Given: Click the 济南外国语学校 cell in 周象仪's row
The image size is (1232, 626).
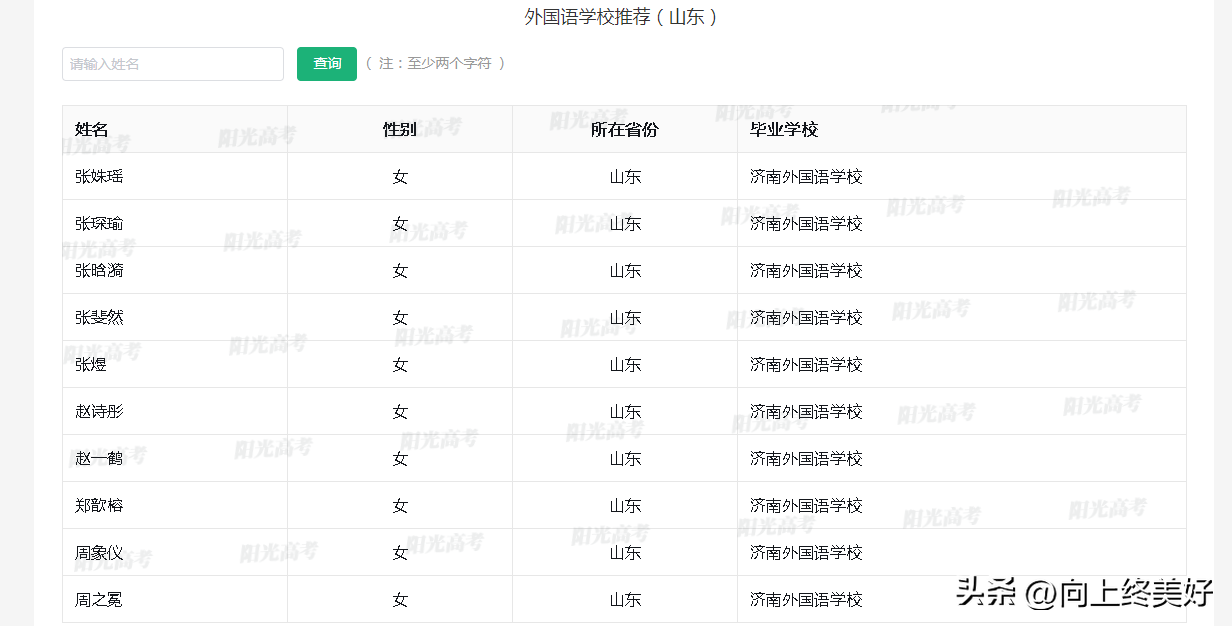Looking at the screenshot, I should (x=806, y=553).
